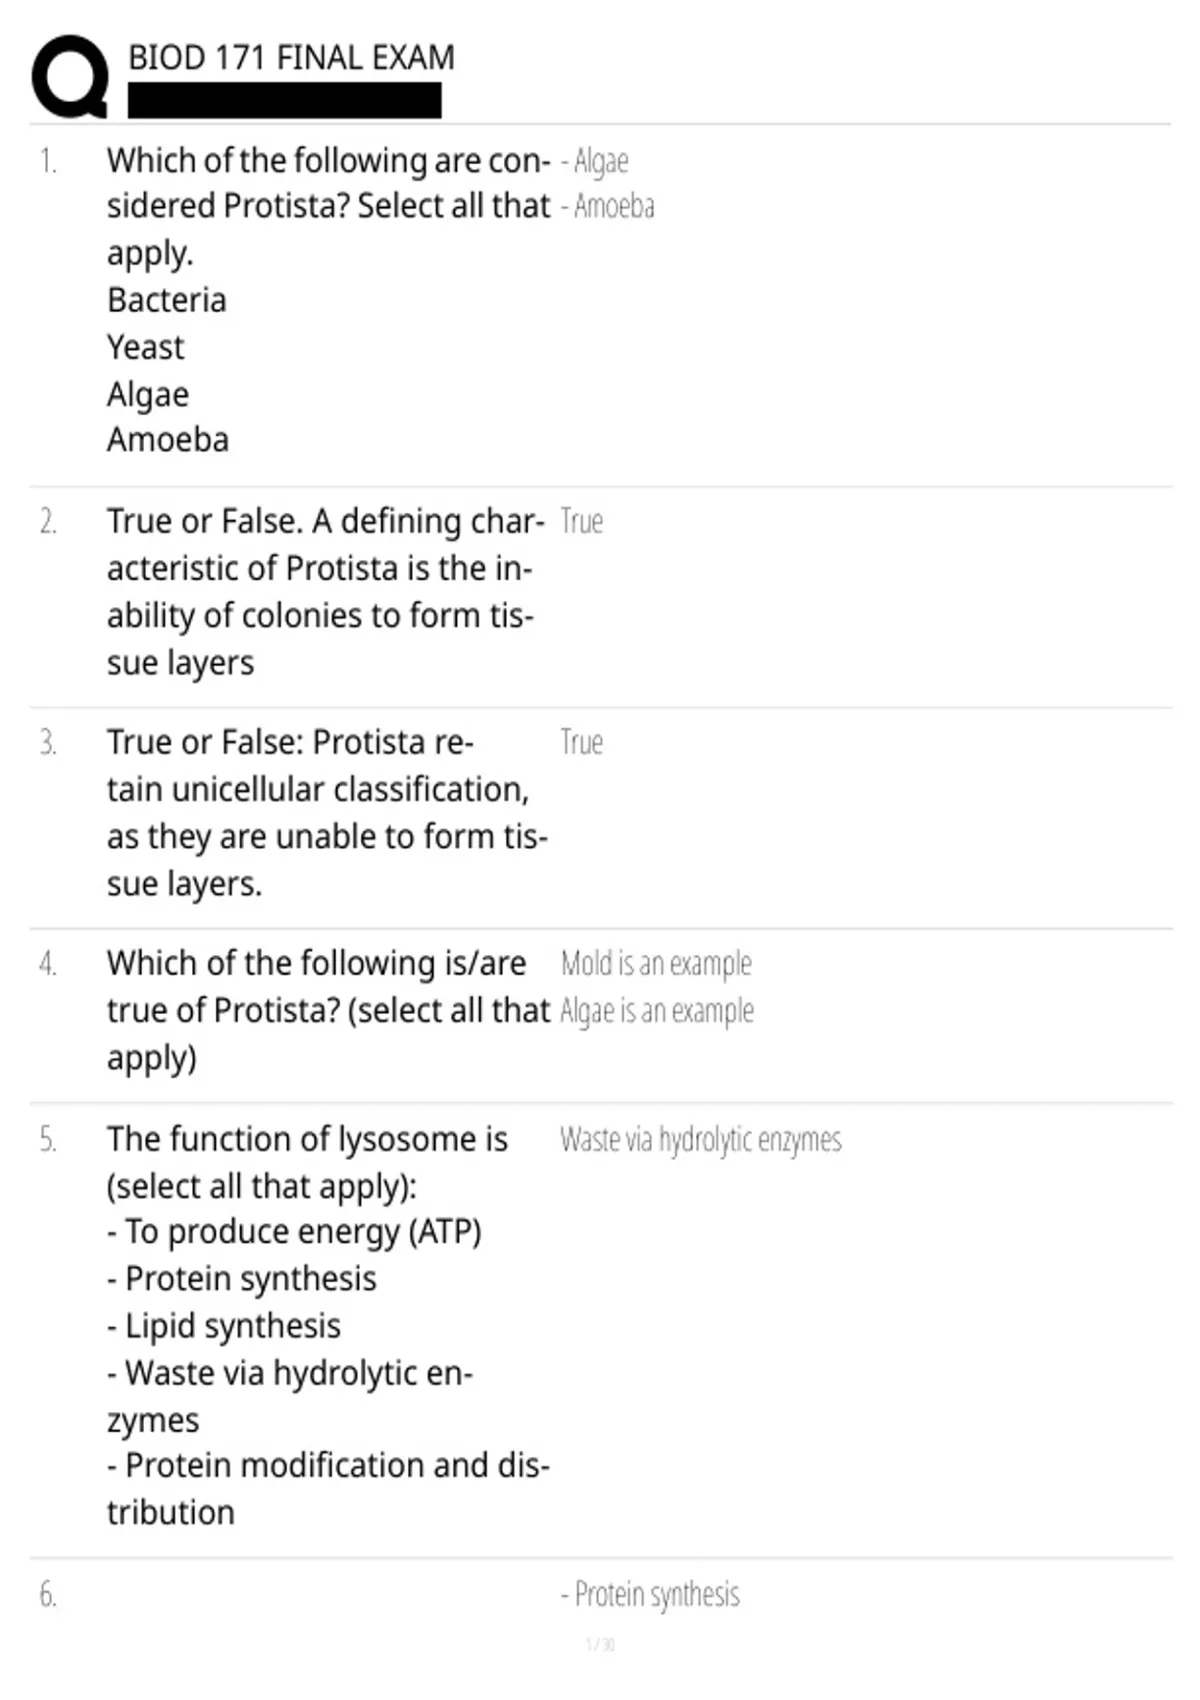
Task: Click question number 5 marker
Action: (48, 1140)
